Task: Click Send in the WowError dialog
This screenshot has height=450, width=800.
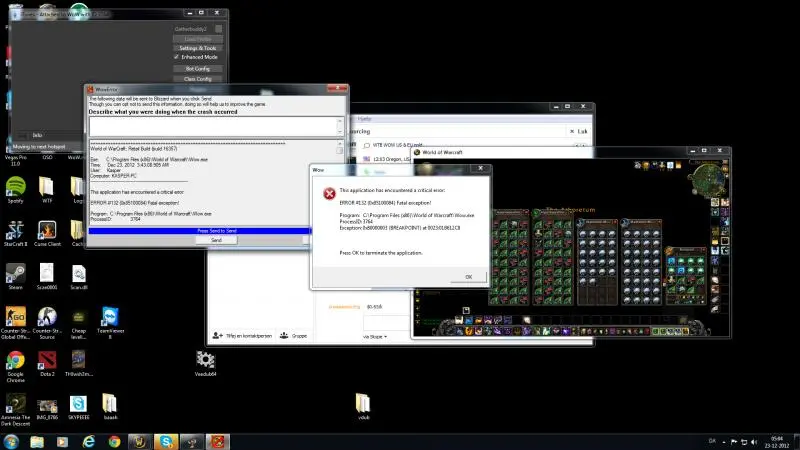Action: click(216, 240)
